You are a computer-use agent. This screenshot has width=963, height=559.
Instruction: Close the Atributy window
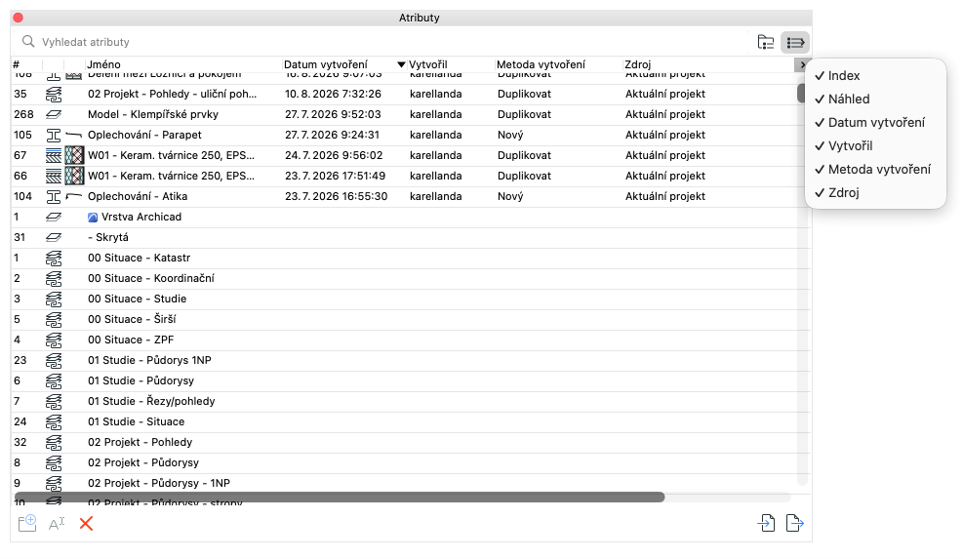(x=18, y=17)
